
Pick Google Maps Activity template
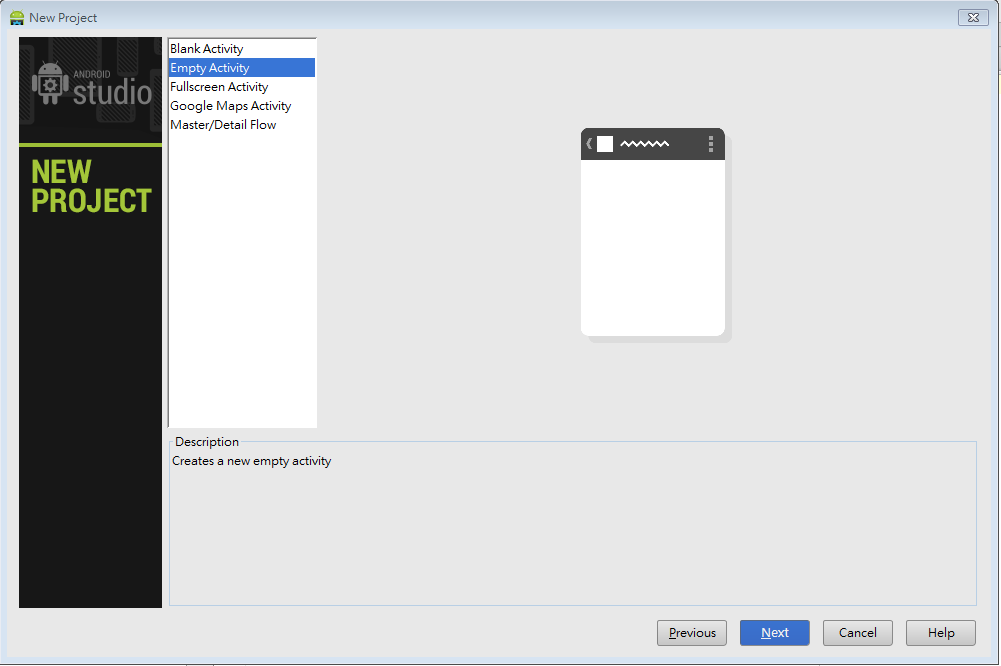coord(242,106)
